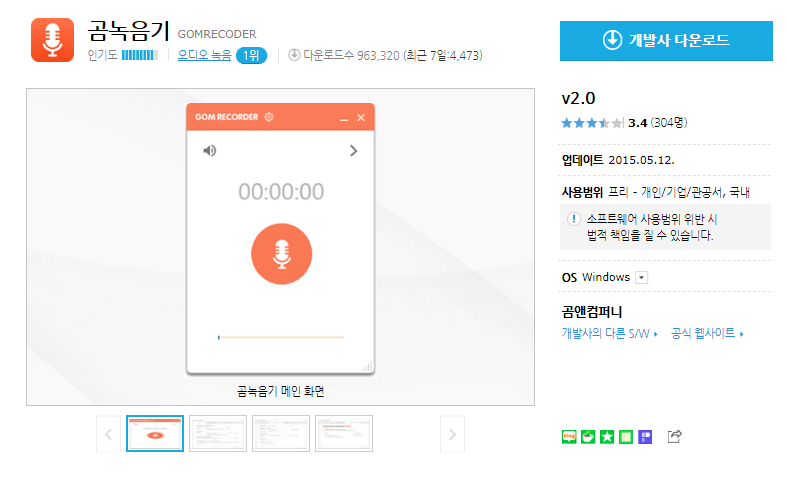789x494 pixels.
Task: Go to previous screenshot thumbnails
Action: [x=108, y=434]
